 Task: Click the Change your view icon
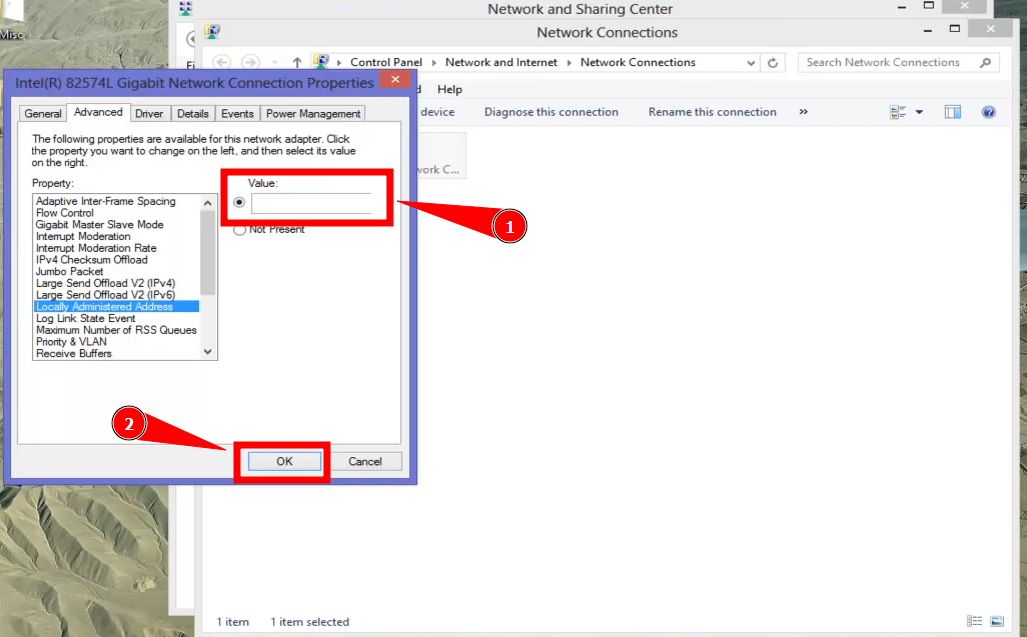(x=898, y=112)
